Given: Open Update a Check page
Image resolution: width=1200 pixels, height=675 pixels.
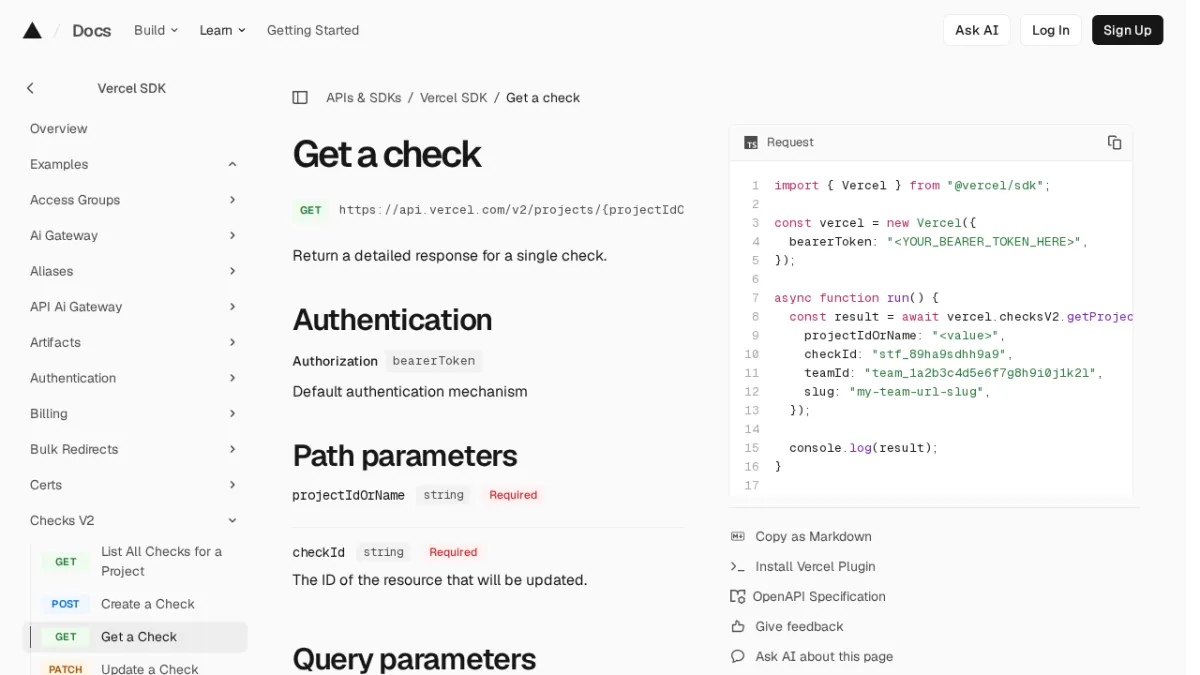Looking at the screenshot, I should pyautogui.click(x=150, y=669).
